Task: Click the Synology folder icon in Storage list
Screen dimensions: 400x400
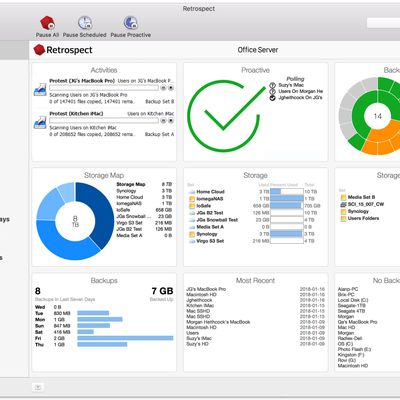Action: point(192,234)
